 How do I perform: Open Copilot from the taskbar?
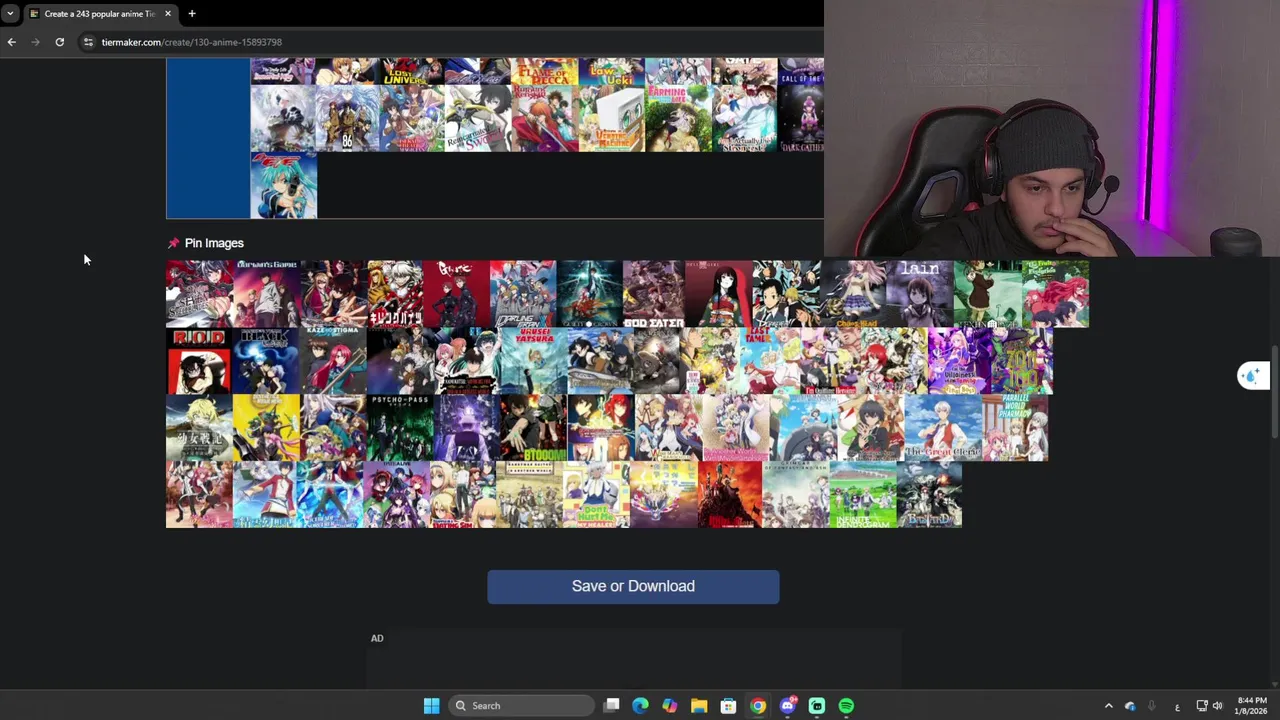tap(670, 706)
